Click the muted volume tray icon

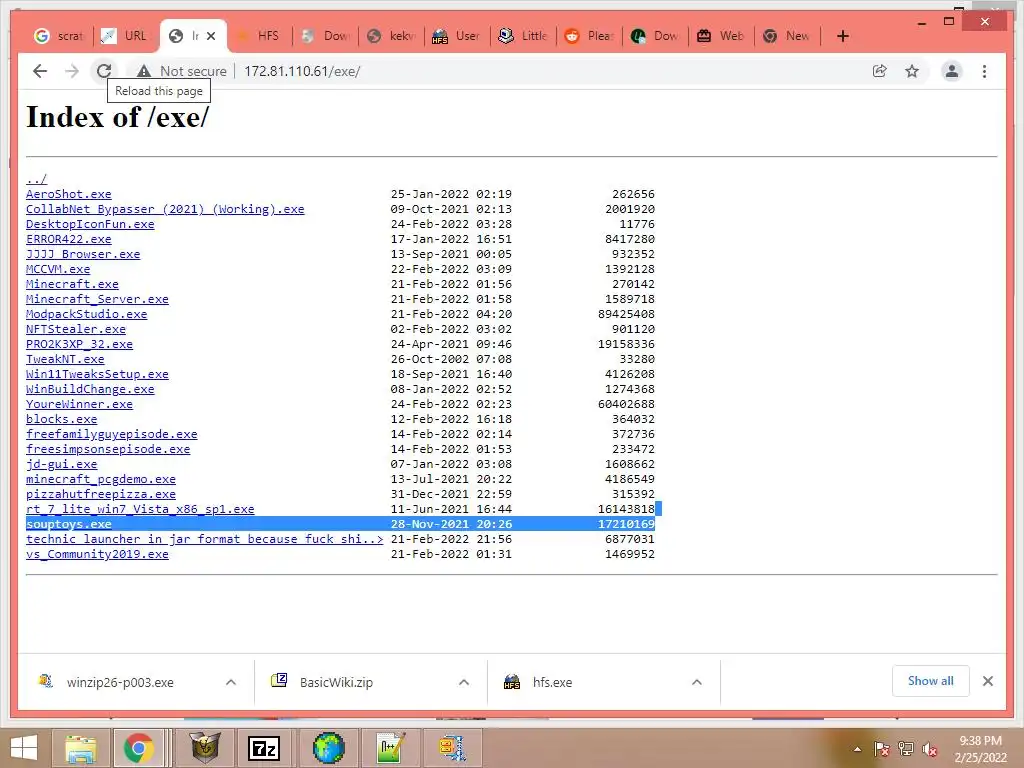tap(930, 749)
